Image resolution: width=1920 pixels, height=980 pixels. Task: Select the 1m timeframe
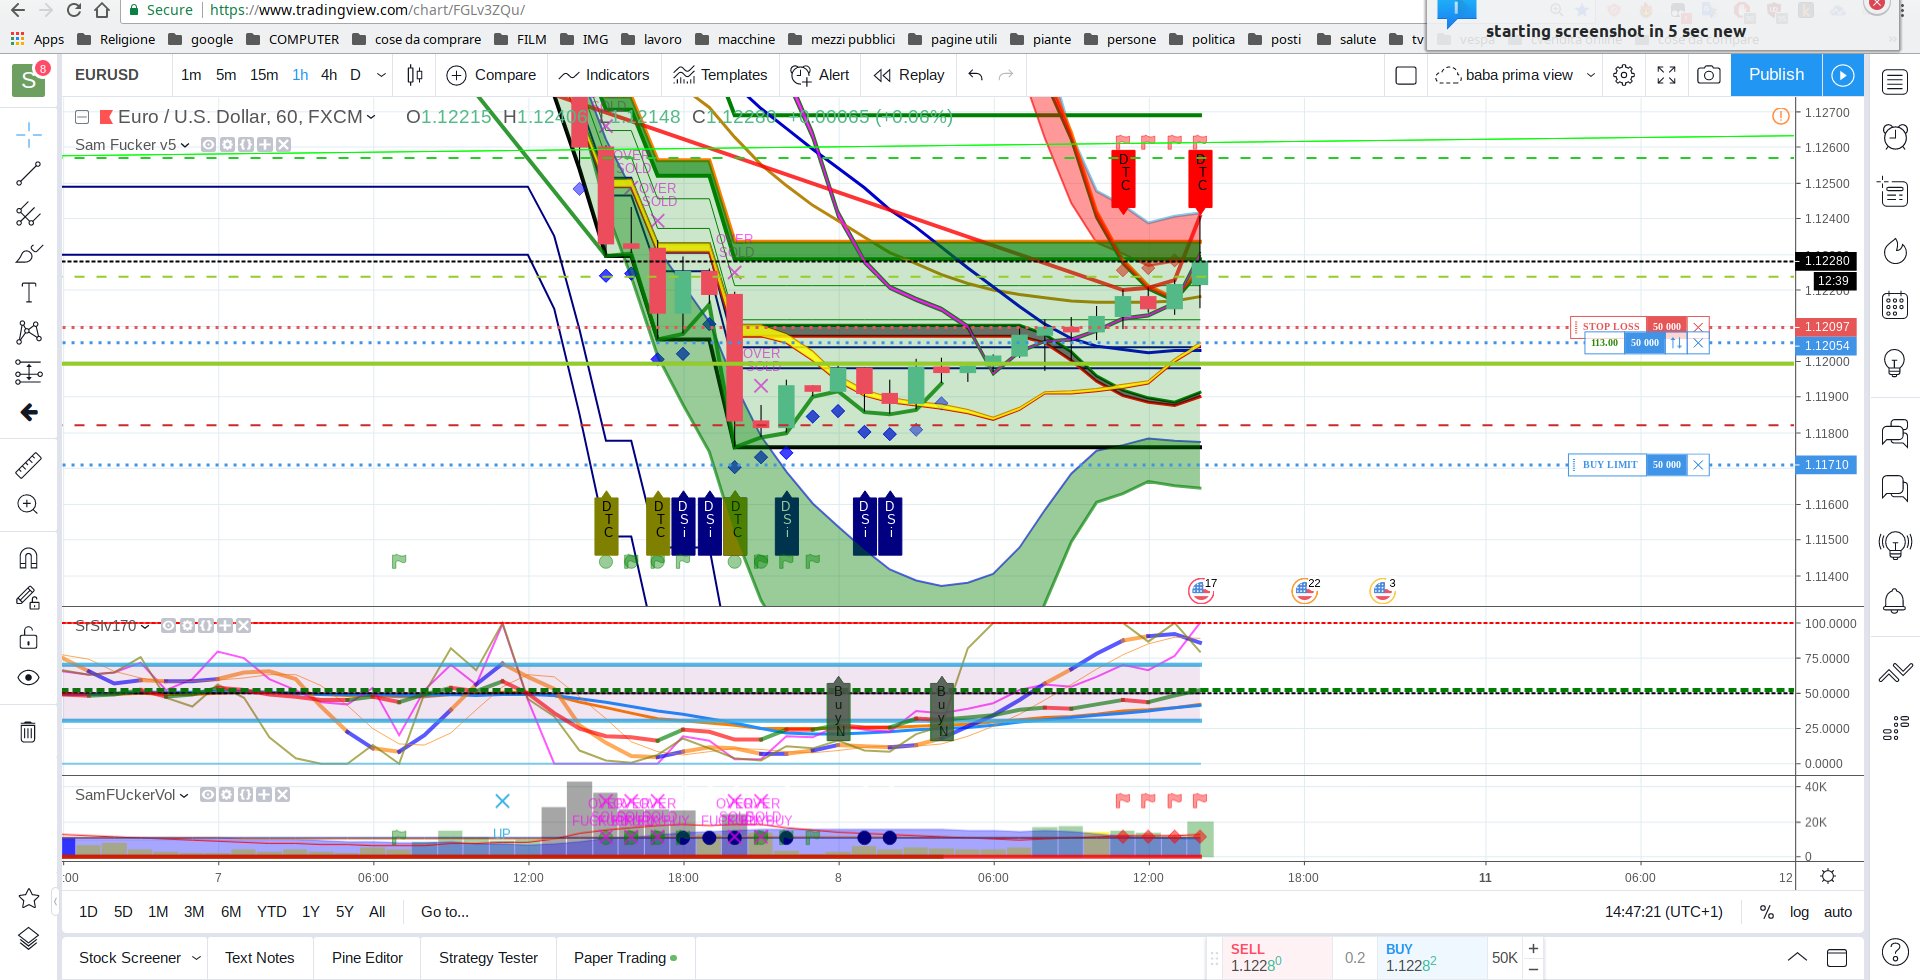coord(191,75)
